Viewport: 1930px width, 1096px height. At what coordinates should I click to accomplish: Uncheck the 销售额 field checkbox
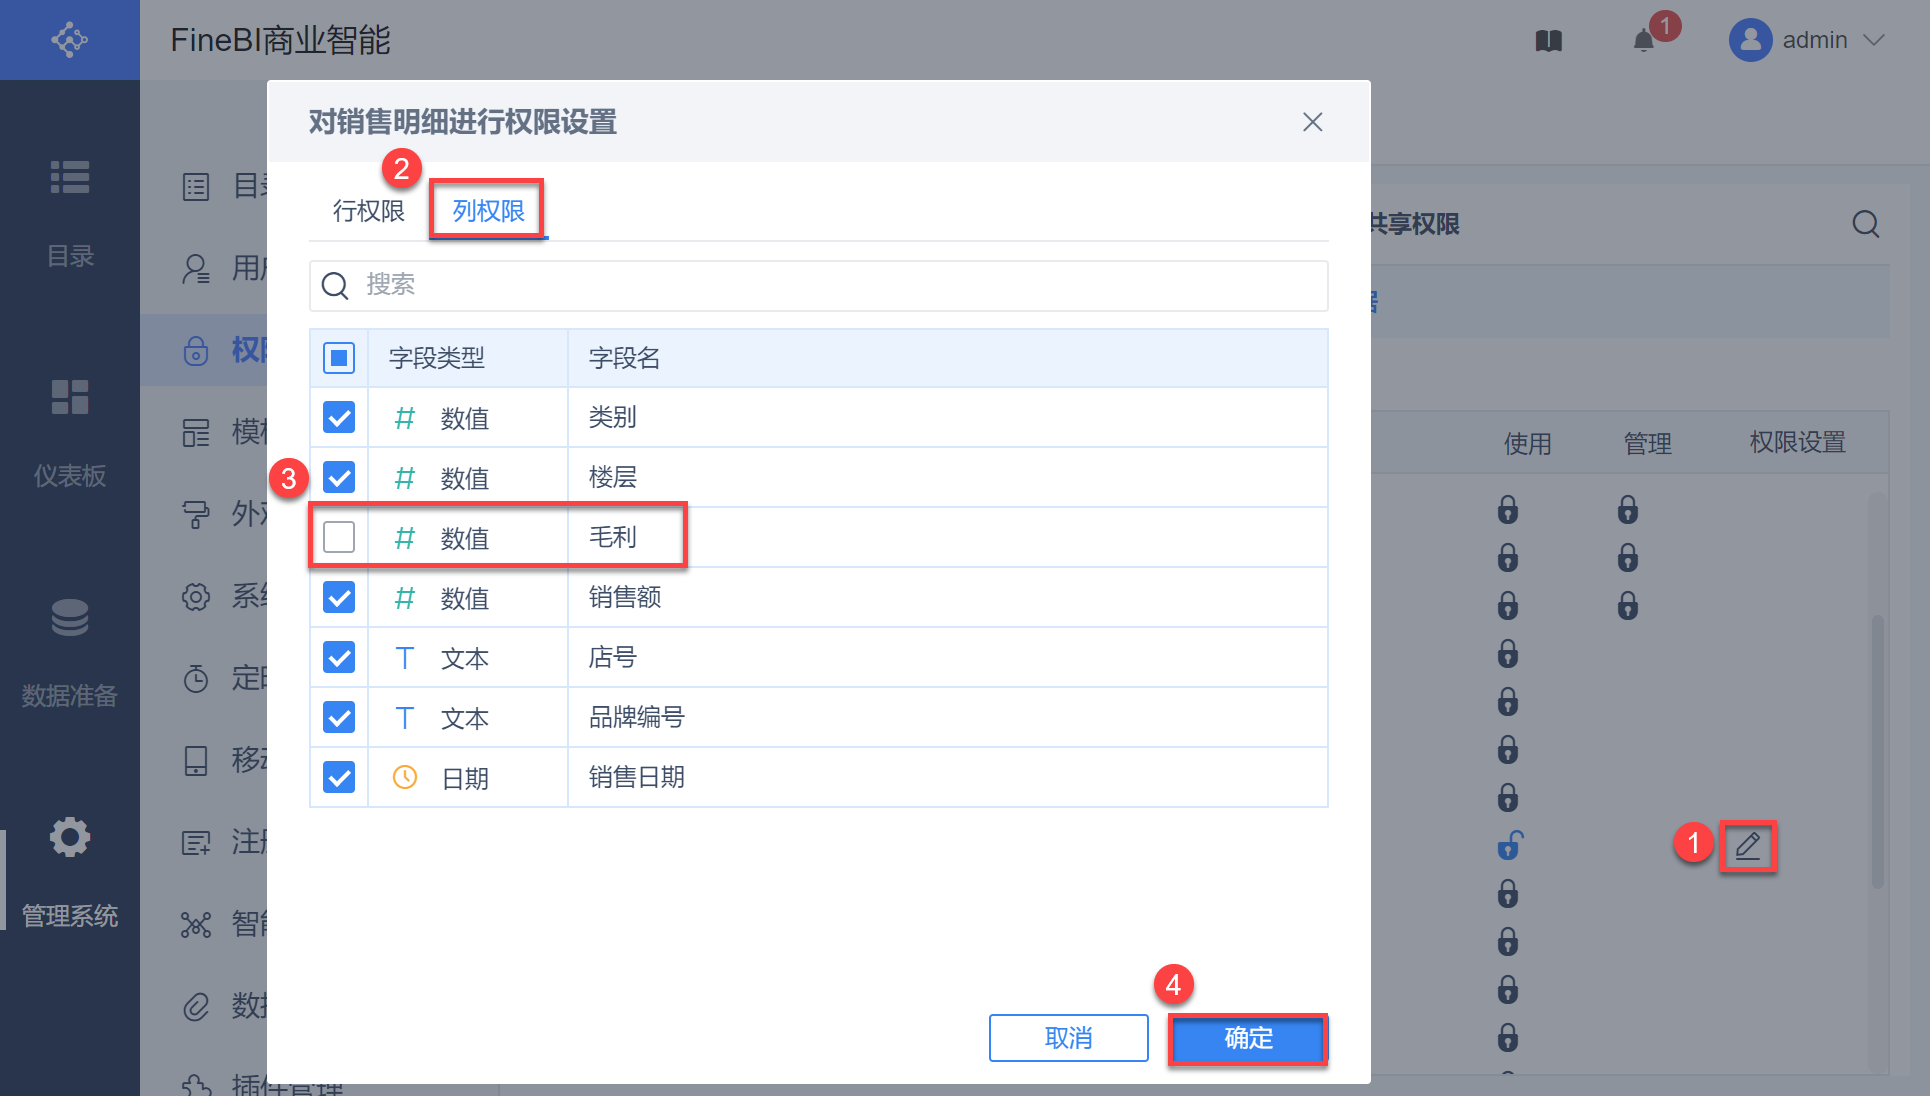point(339,597)
